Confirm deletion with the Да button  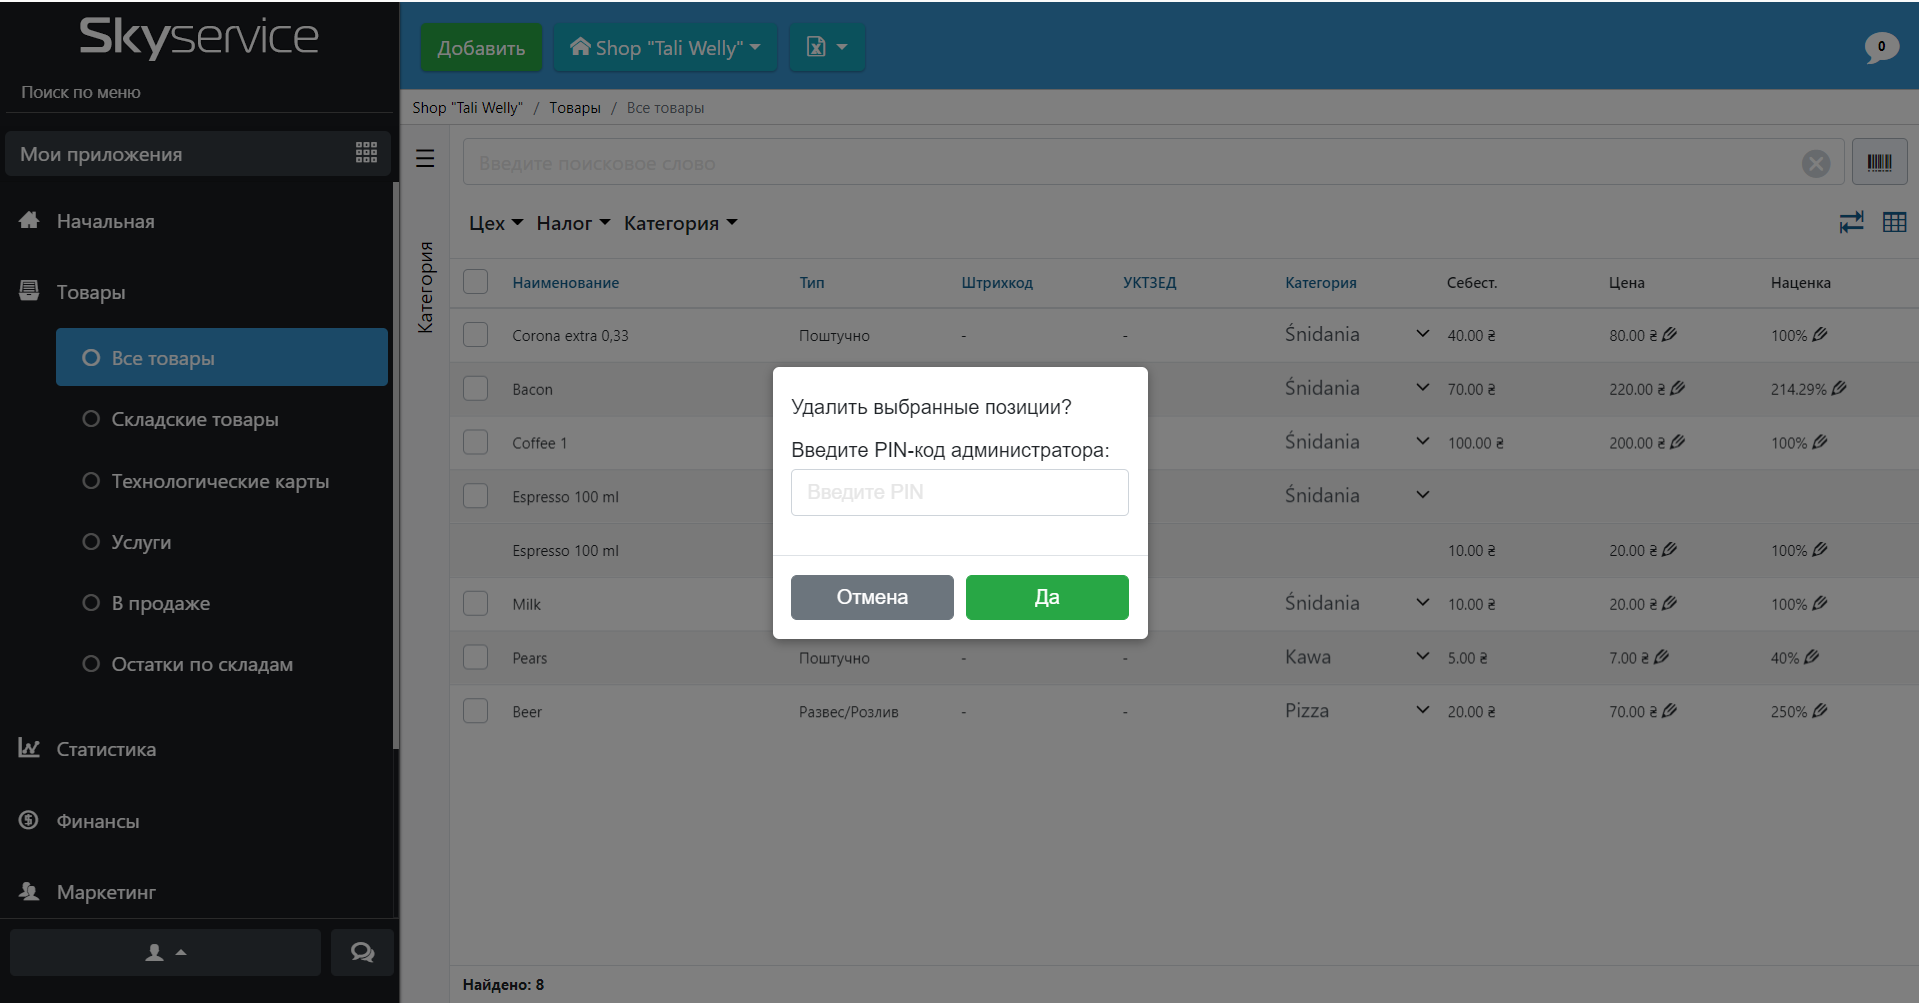pos(1046,597)
